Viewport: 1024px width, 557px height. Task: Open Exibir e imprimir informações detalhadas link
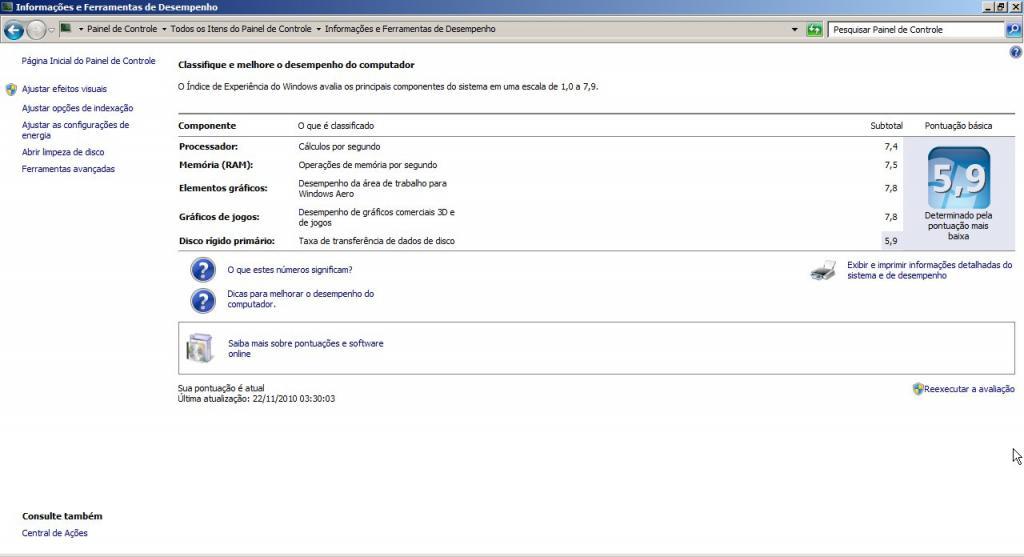click(x=929, y=270)
